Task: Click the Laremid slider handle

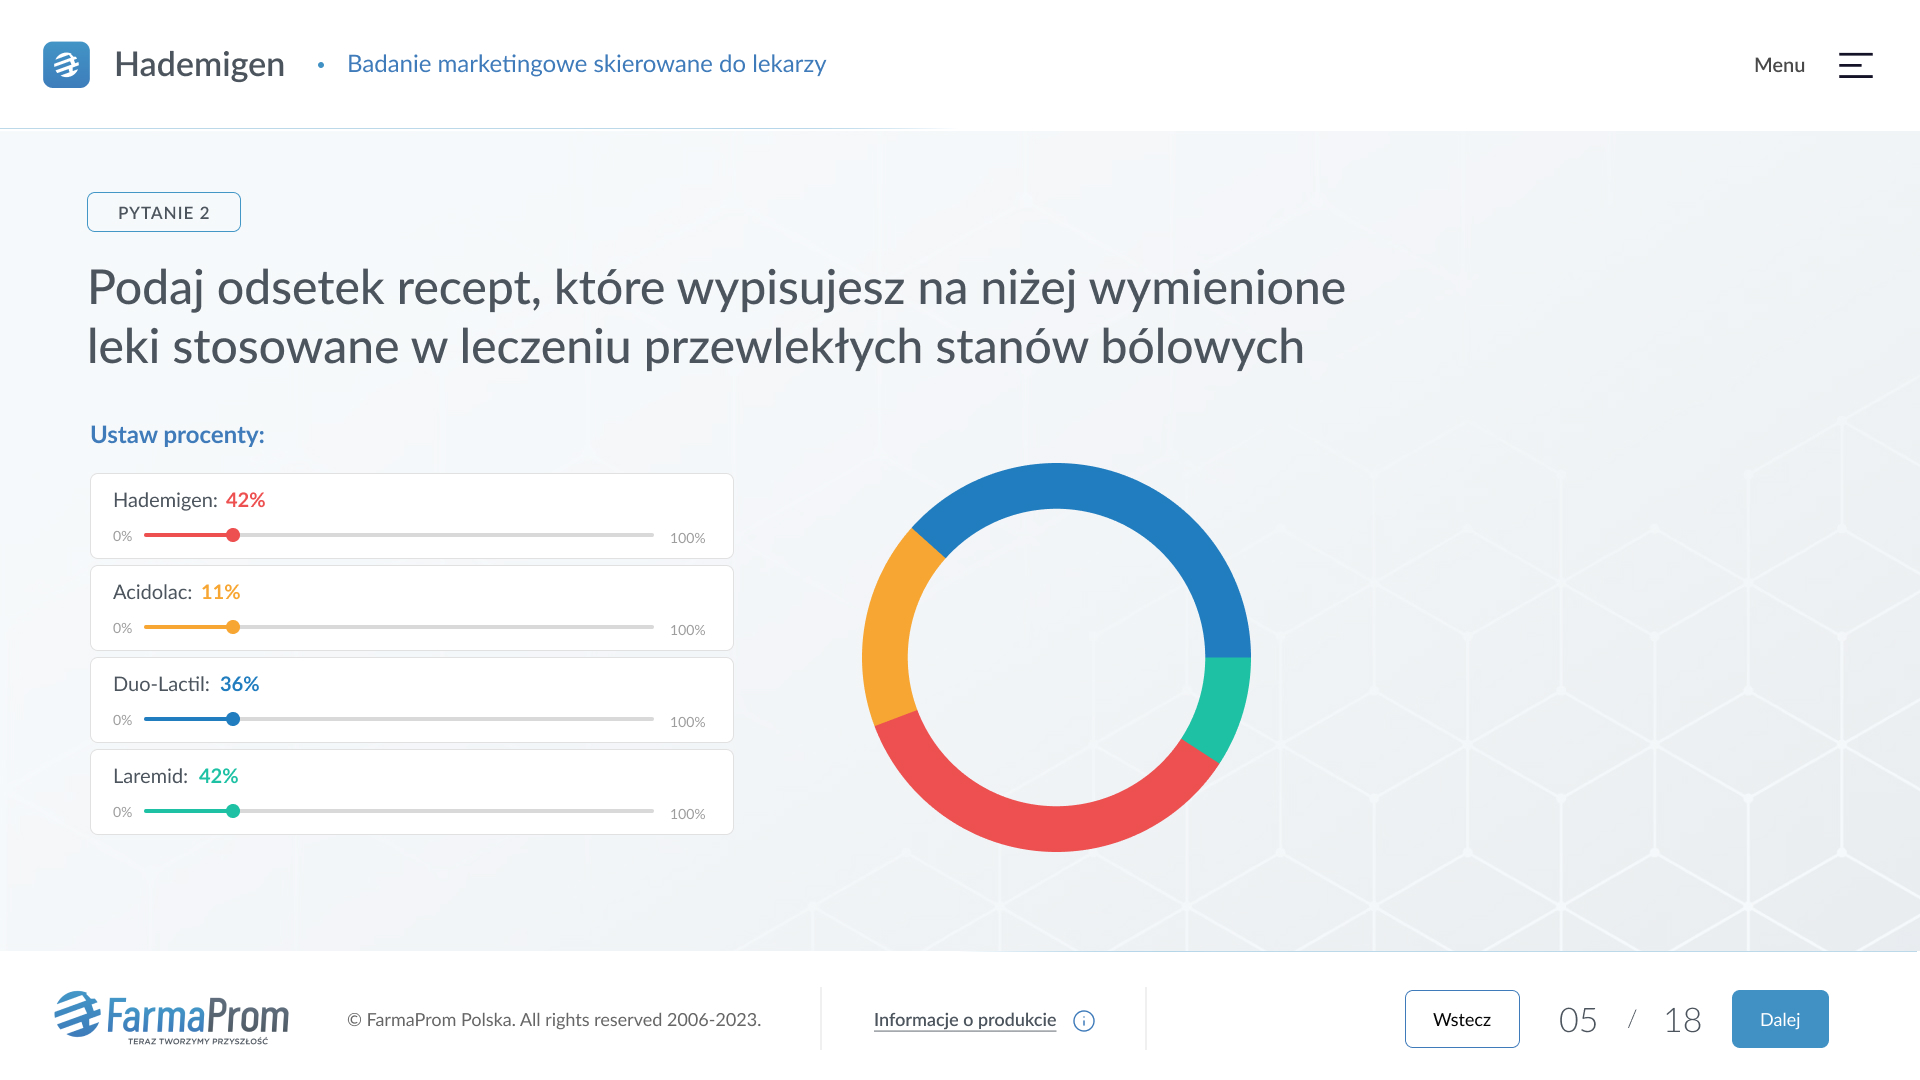Action: click(233, 811)
